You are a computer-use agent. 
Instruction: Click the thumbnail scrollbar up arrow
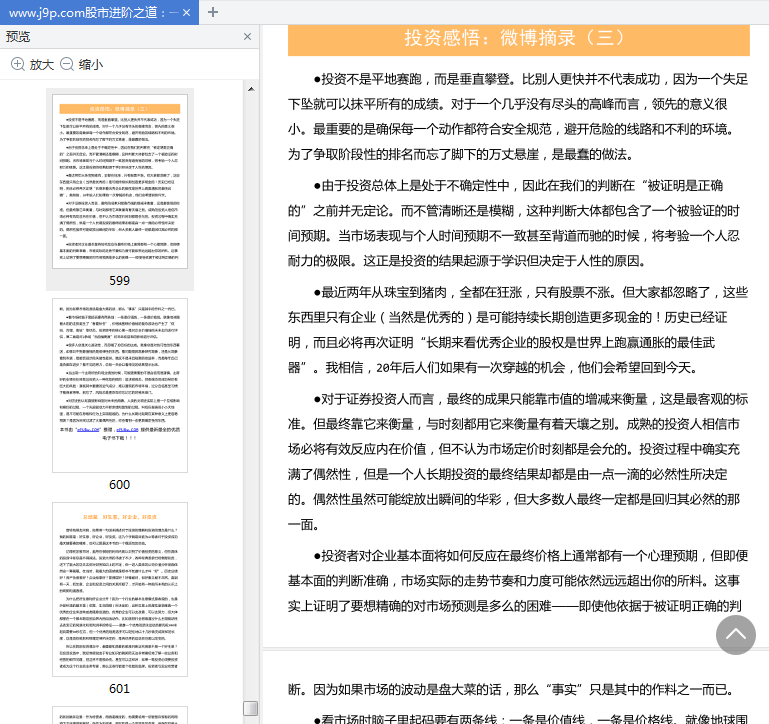pyautogui.click(x=251, y=89)
